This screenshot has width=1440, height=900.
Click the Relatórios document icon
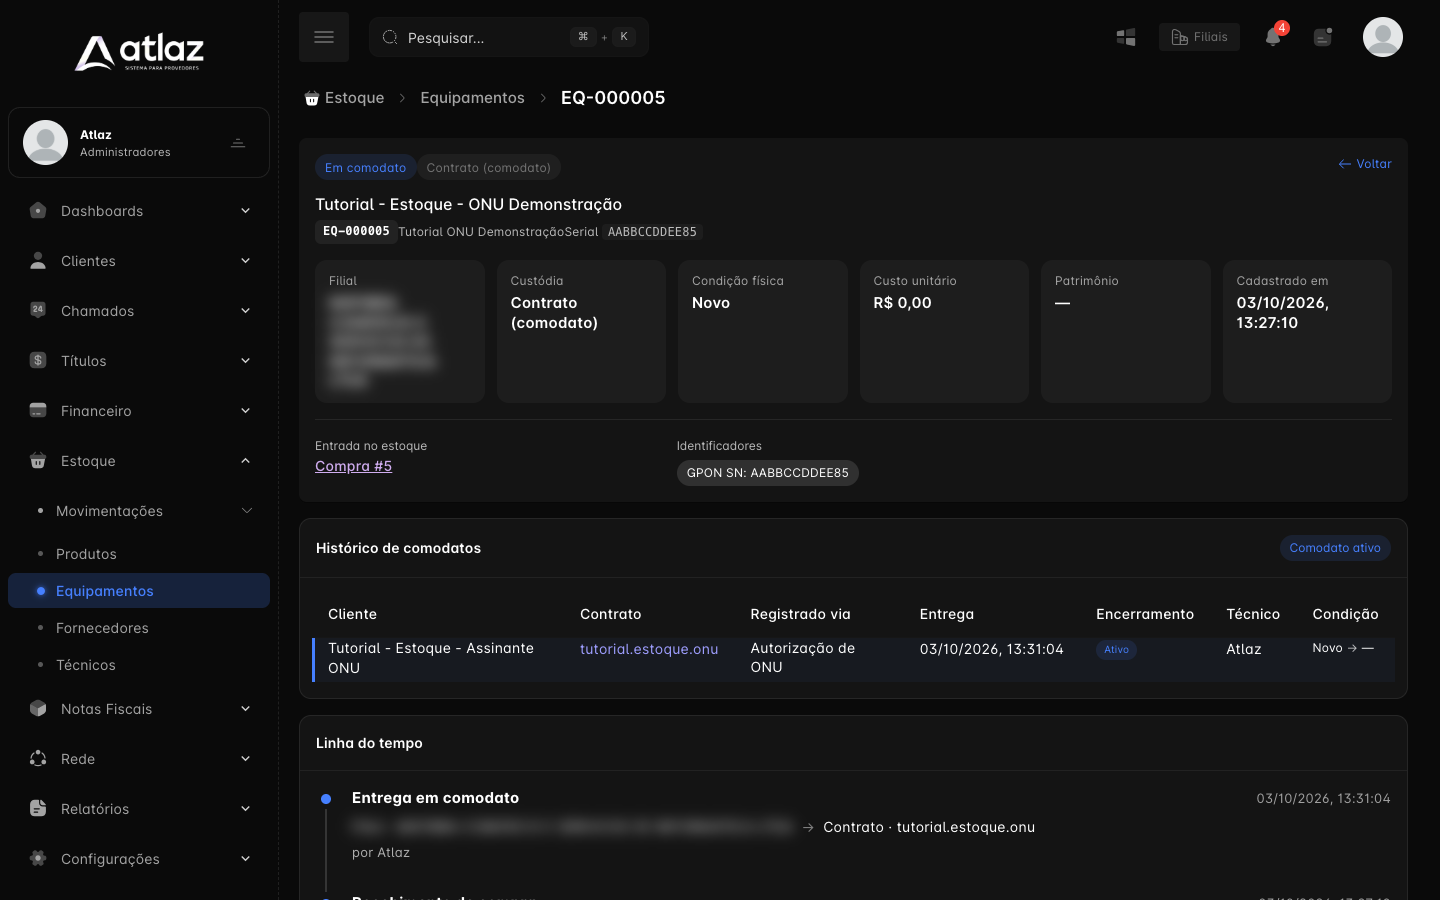point(38,808)
